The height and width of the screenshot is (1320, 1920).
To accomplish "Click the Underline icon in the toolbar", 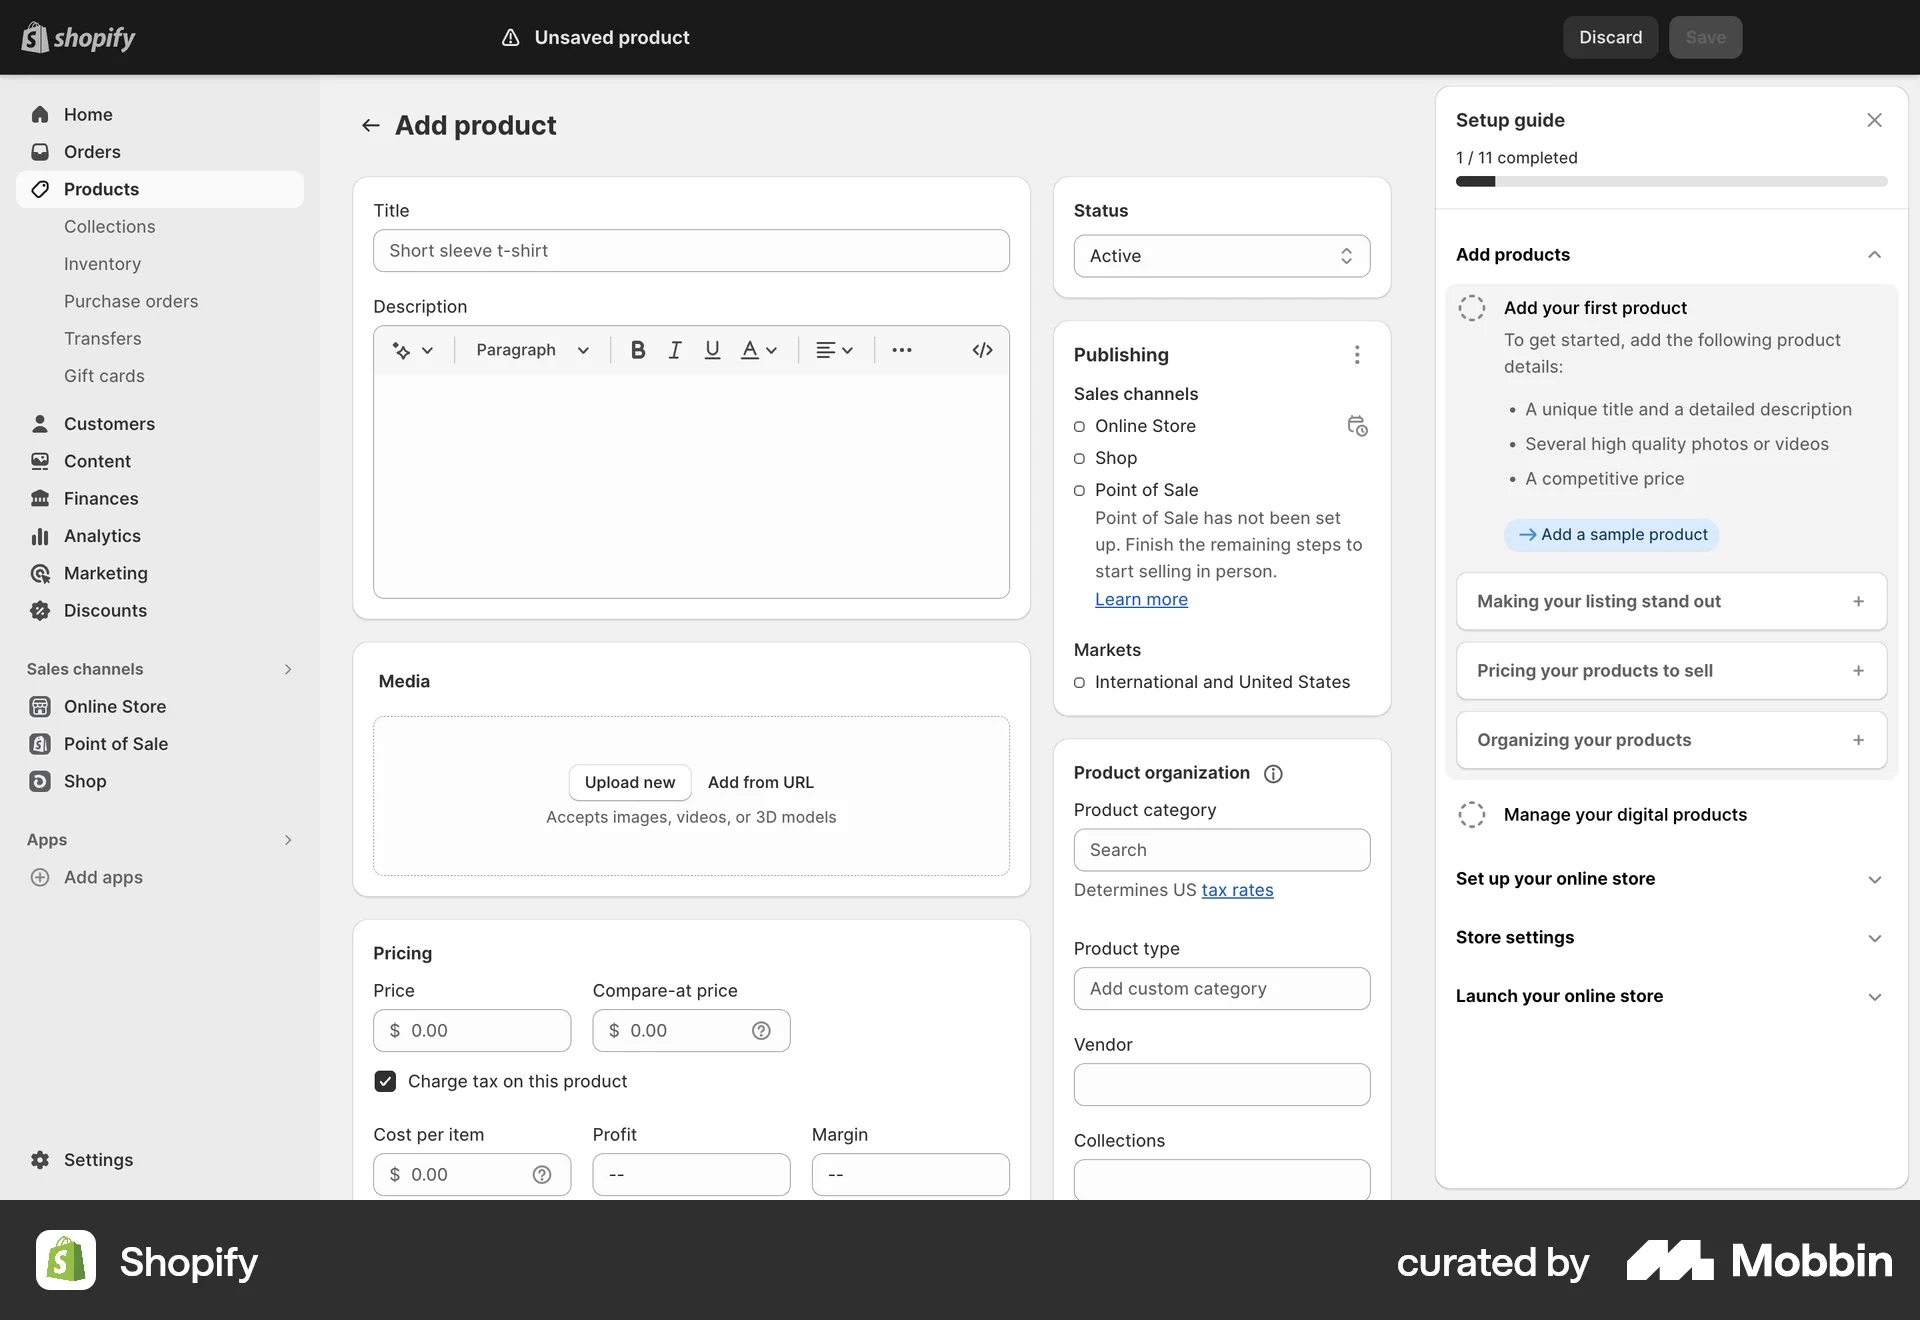I will 711,349.
